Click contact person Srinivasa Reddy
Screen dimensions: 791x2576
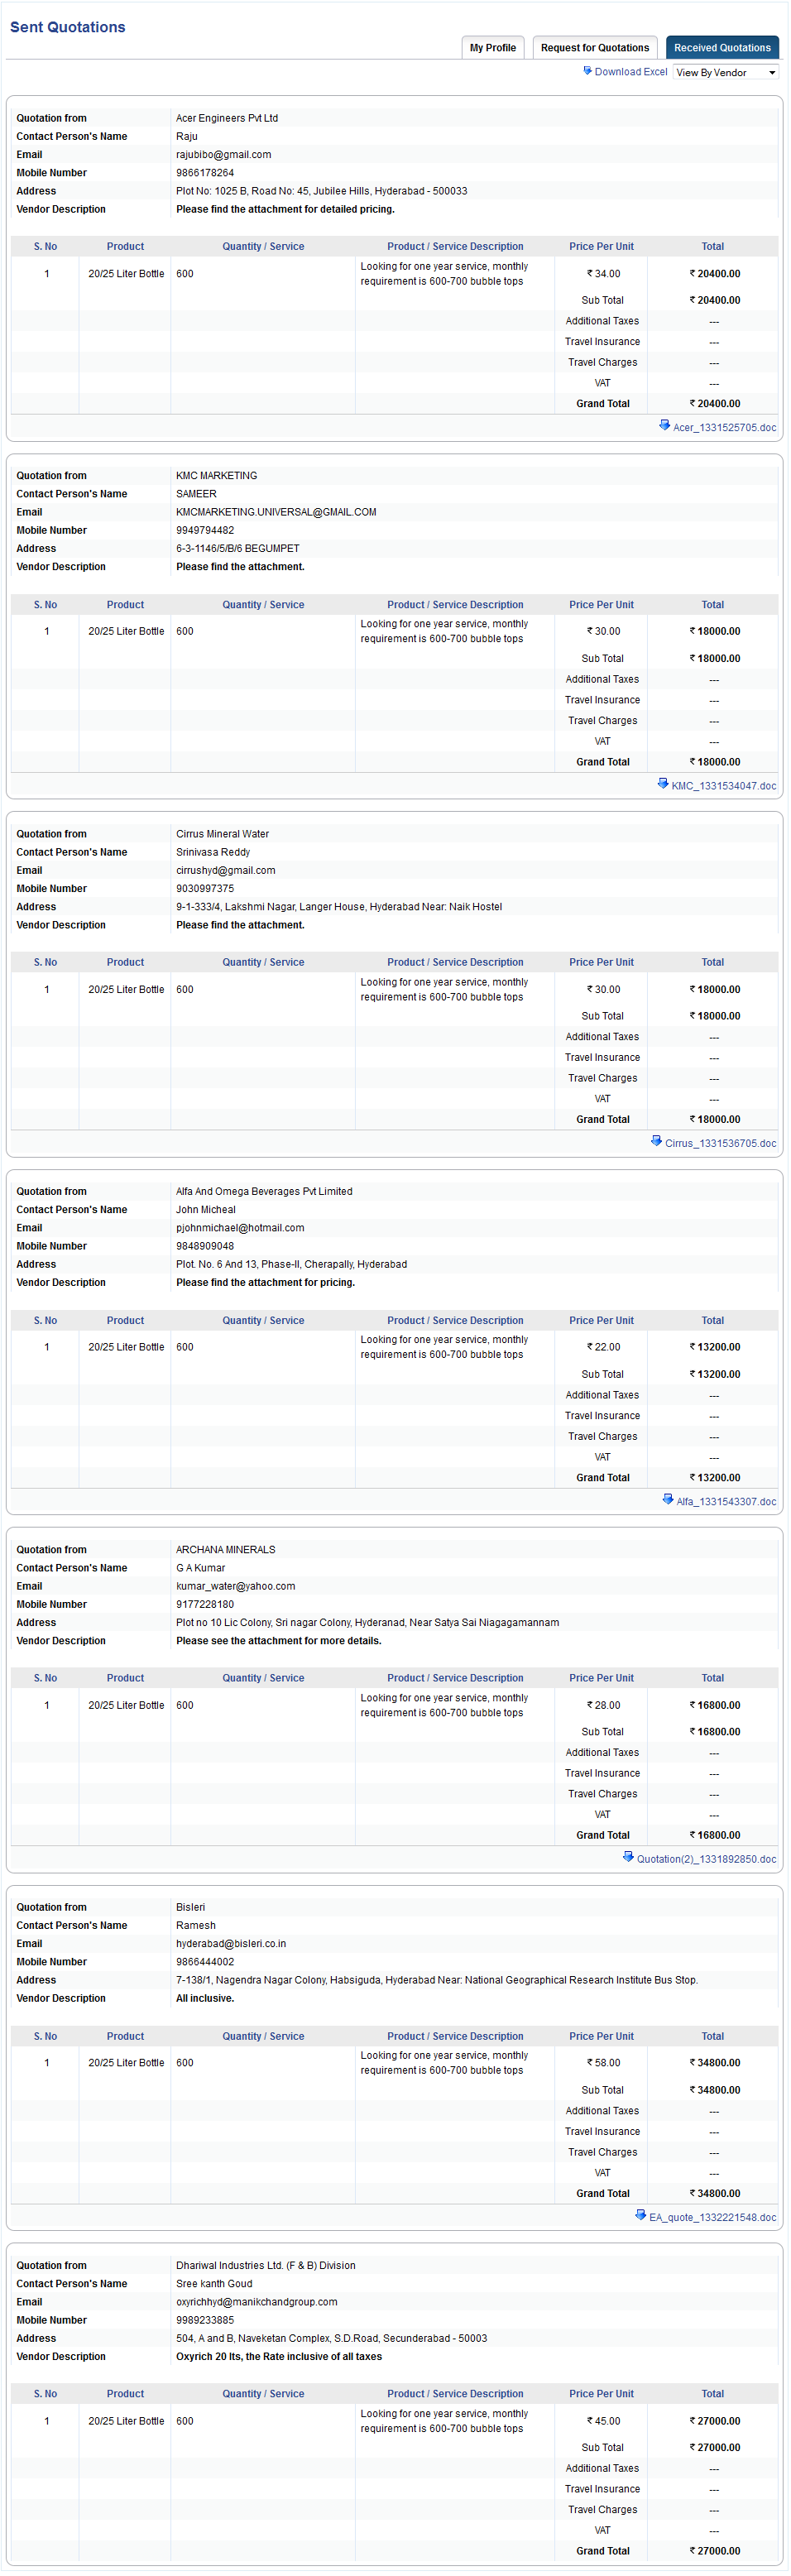pos(213,852)
